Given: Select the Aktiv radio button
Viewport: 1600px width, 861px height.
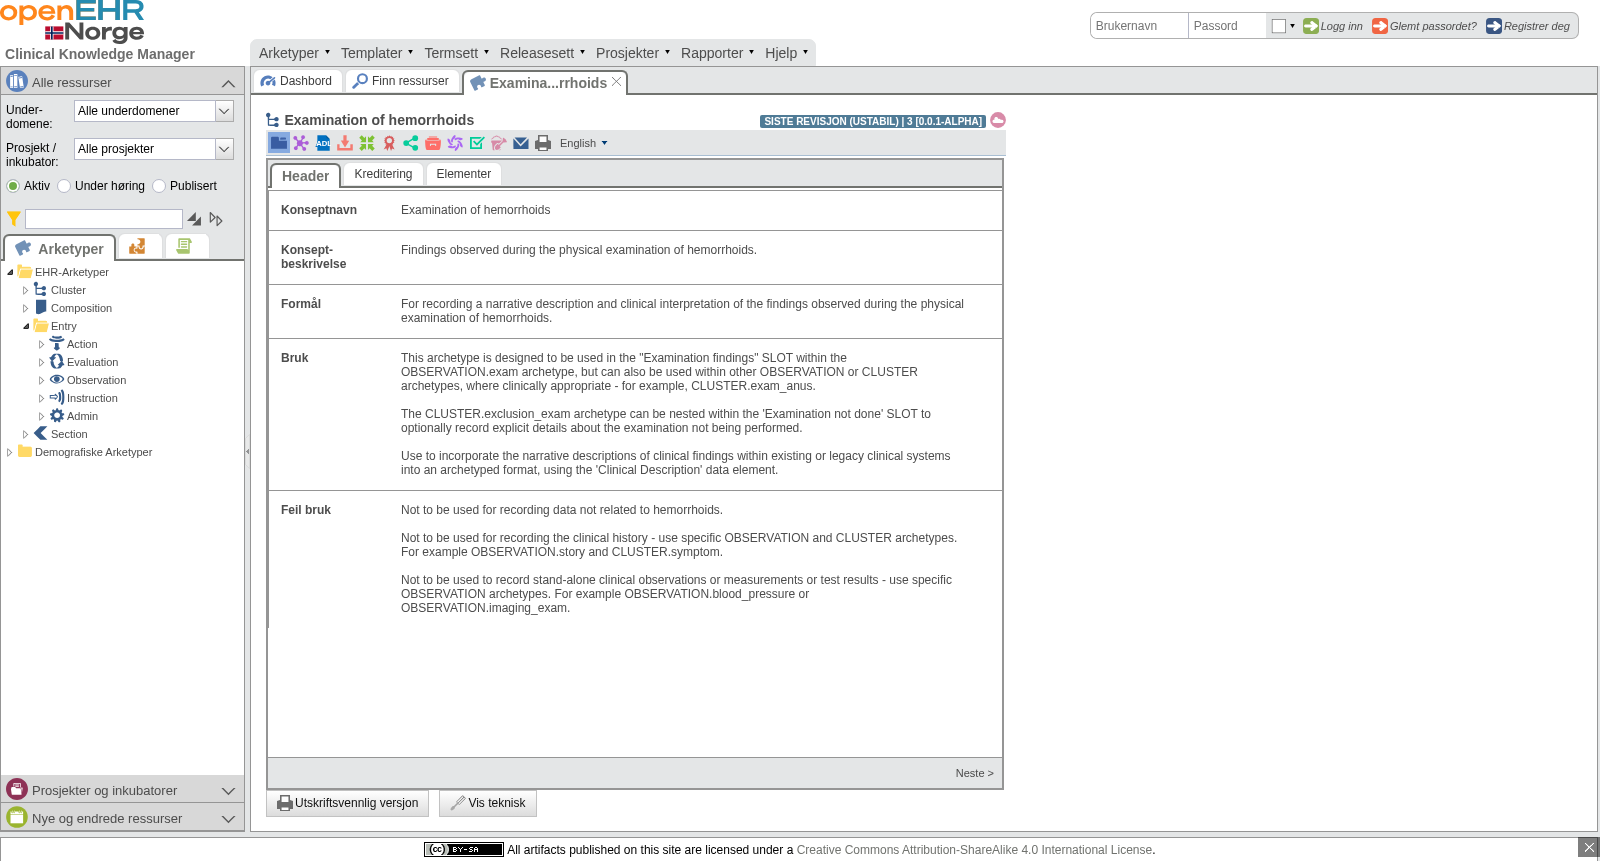Looking at the screenshot, I should (x=13, y=186).
